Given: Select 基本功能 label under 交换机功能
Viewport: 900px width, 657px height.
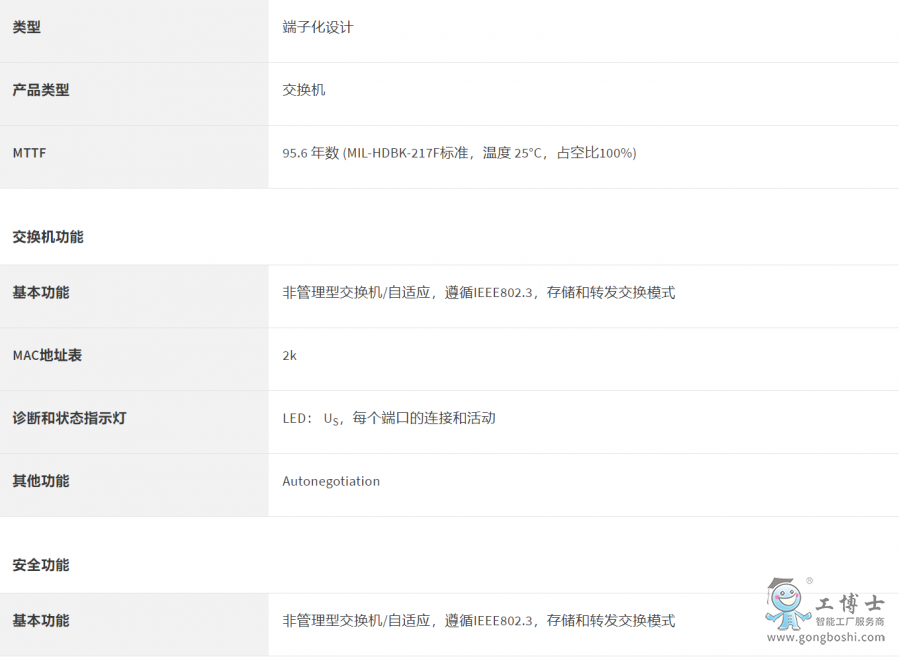Looking at the screenshot, I should (x=41, y=293).
